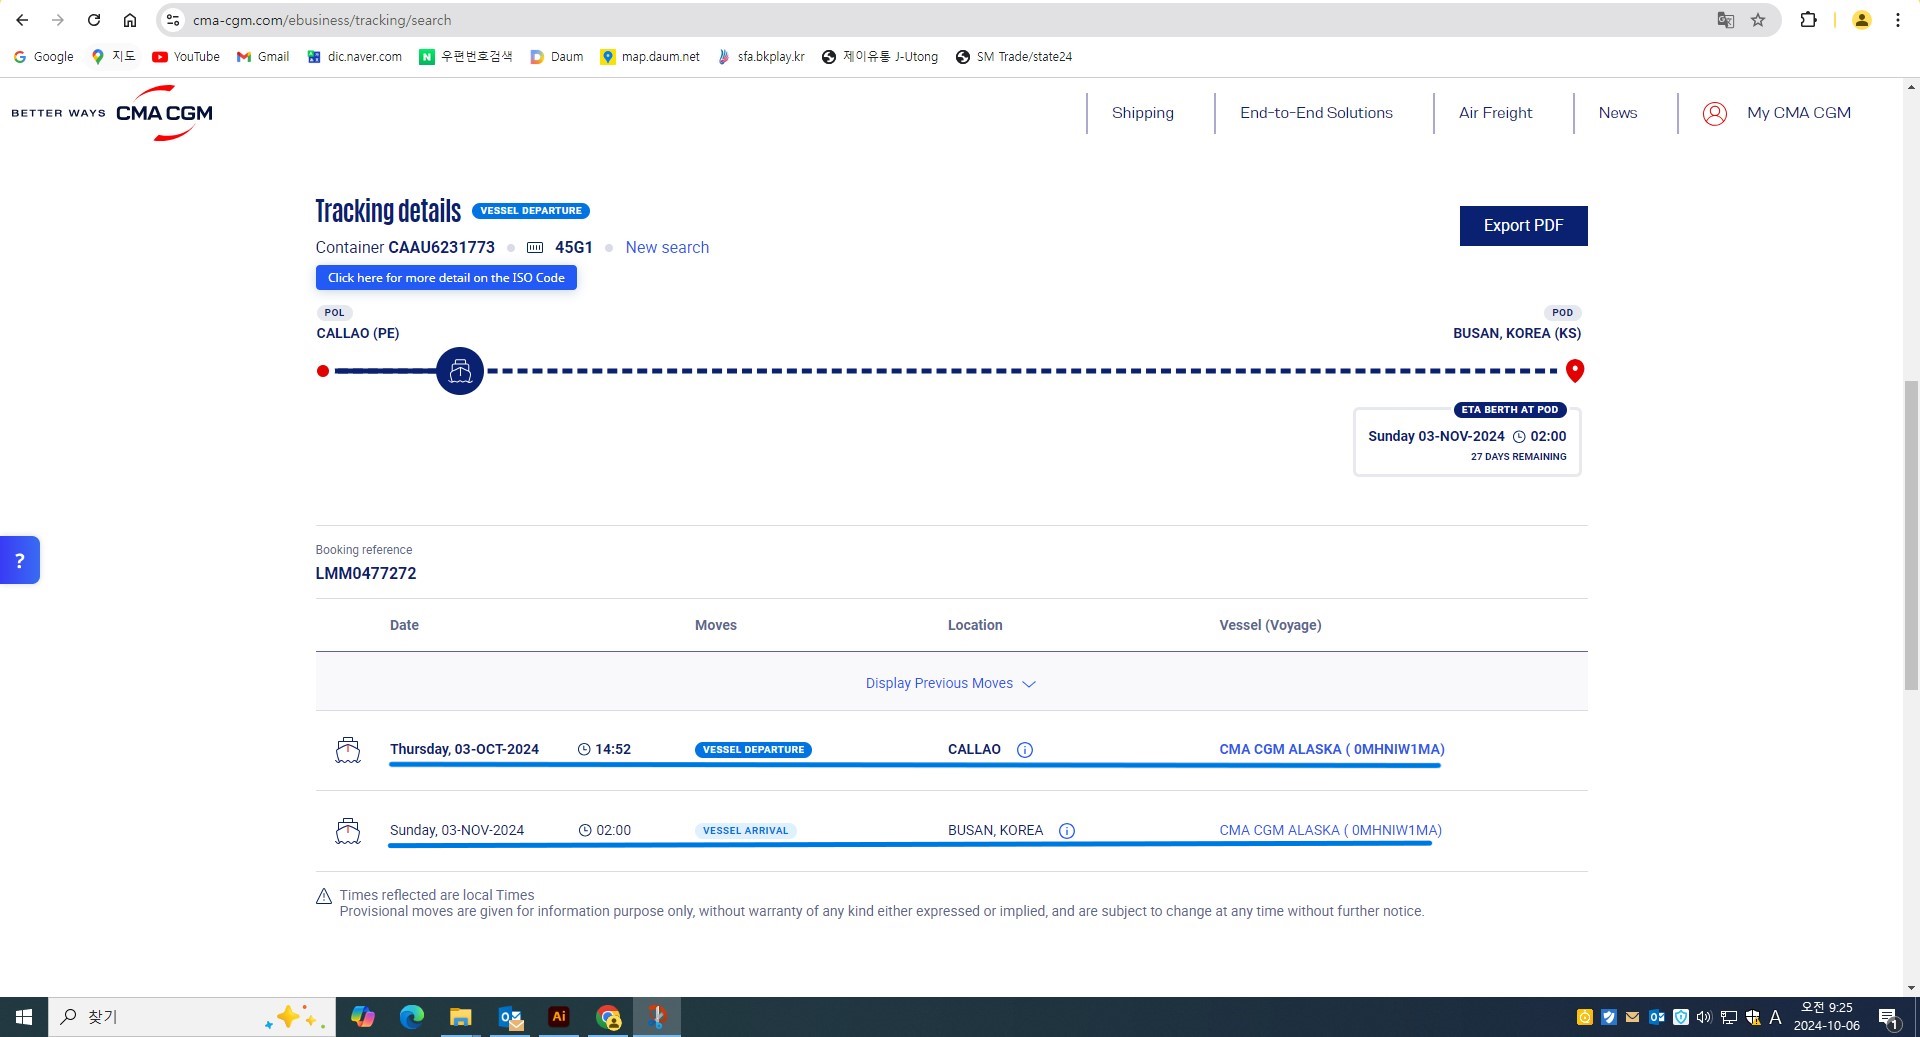The image size is (1920, 1037).
Task: Click the VESSEL DEPARTURE status badge in header
Action: pyautogui.click(x=531, y=211)
